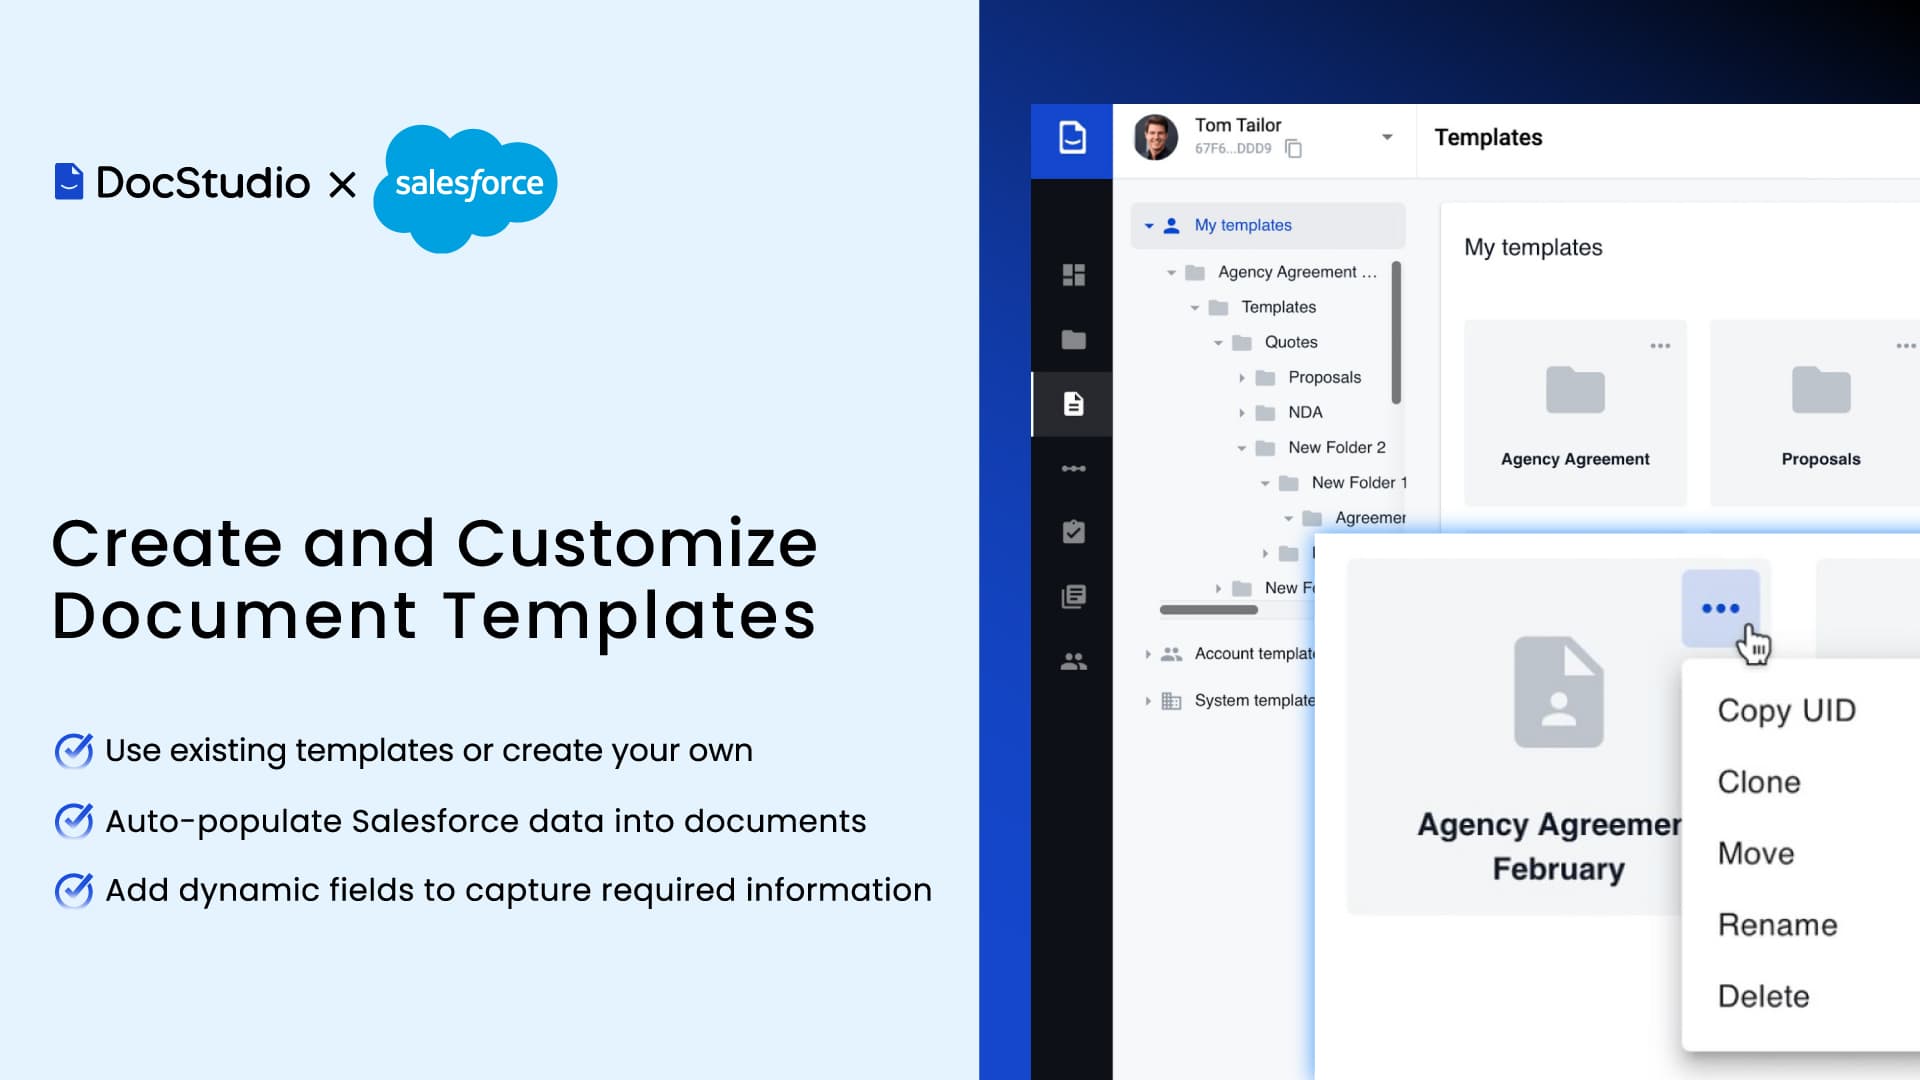The width and height of the screenshot is (1920, 1080).
Task: Open the workflow dots icon in sidebar
Action: (x=1073, y=468)
